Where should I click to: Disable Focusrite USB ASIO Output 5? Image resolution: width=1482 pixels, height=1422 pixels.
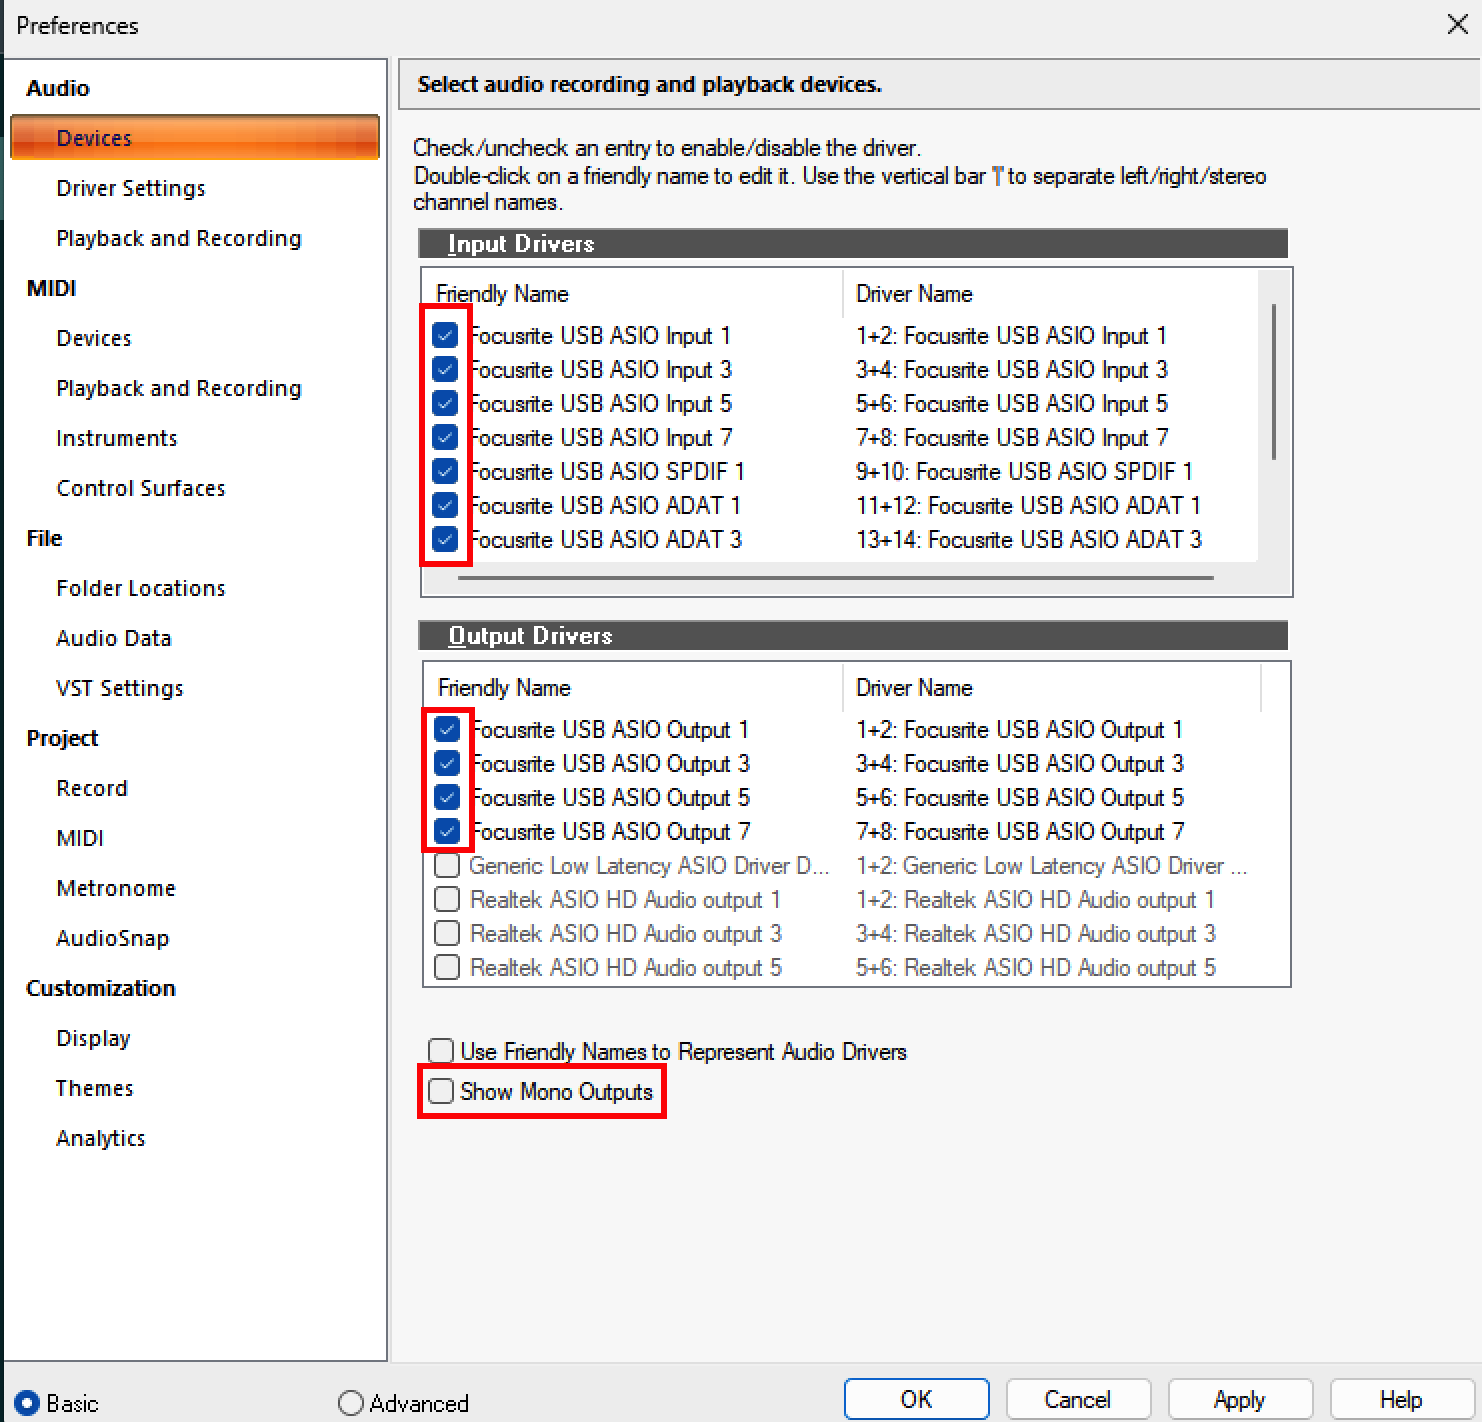[447, 797]
